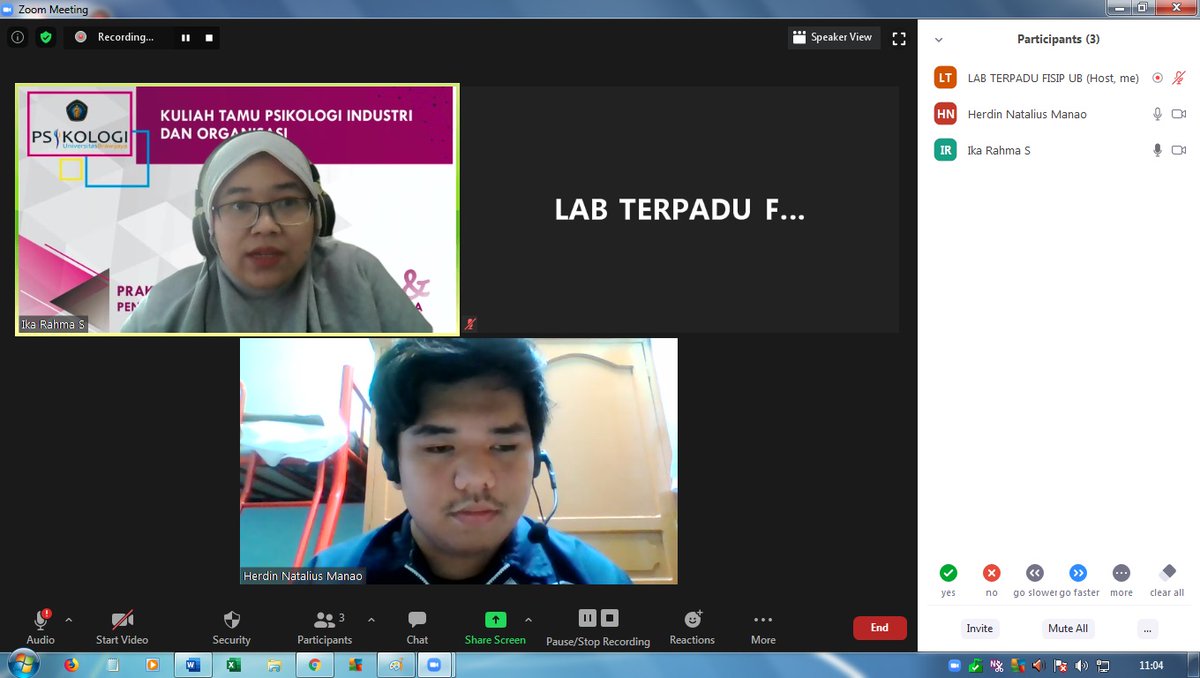Open network connection tray icon
1200x678 pixels.
click(x=1102, y=665)
